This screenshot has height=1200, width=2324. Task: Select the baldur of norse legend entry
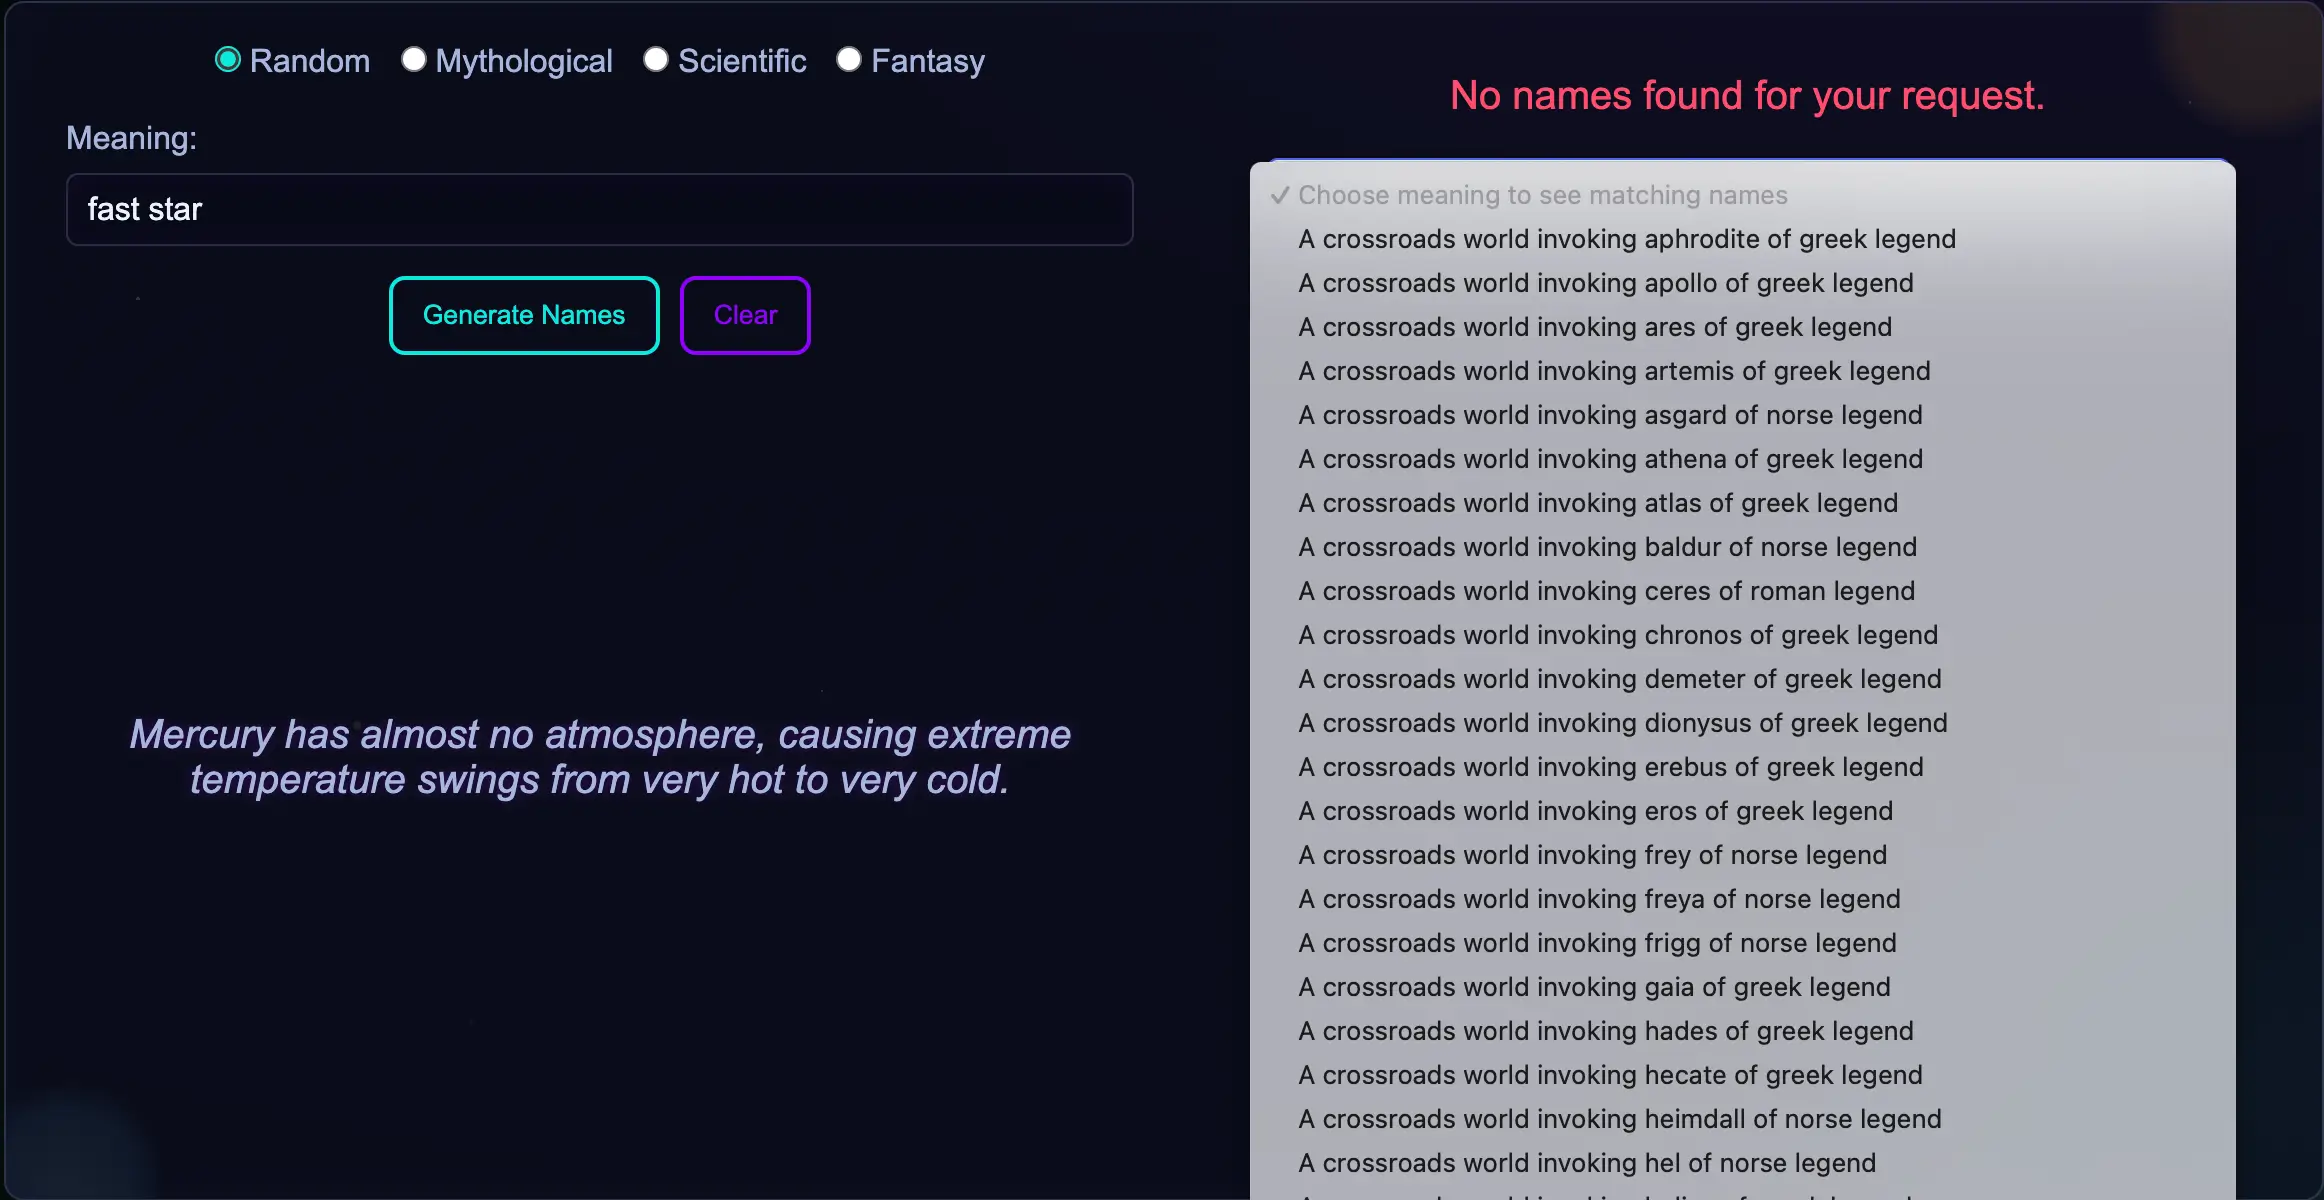[x=1607, y=547]
